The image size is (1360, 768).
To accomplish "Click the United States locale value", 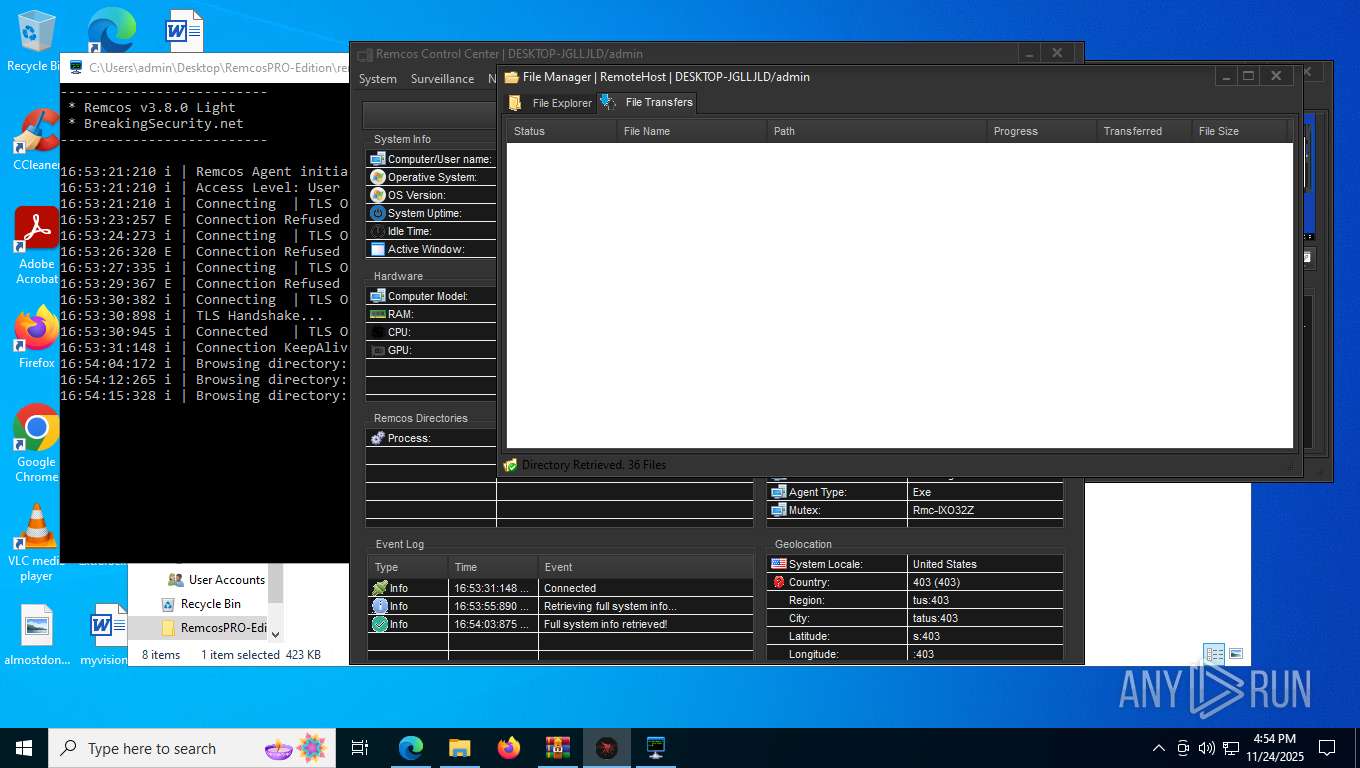I will click(945, 564).
